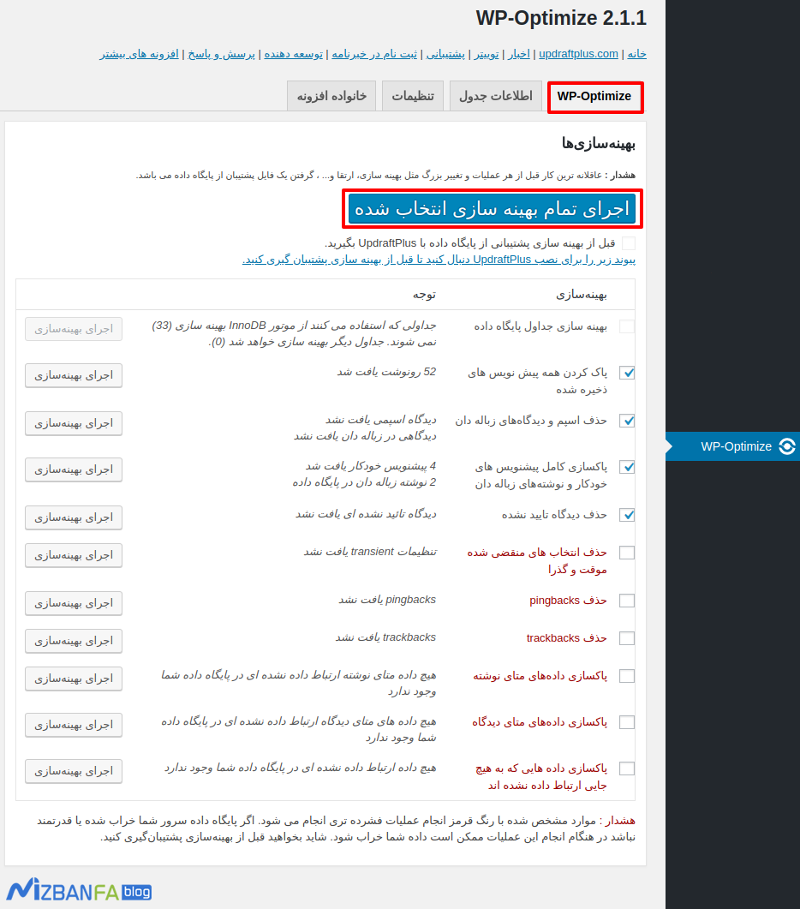The height and width of the screenshot is (909, 800).
Task: Click the توجه column header
Action: [424, 295]
